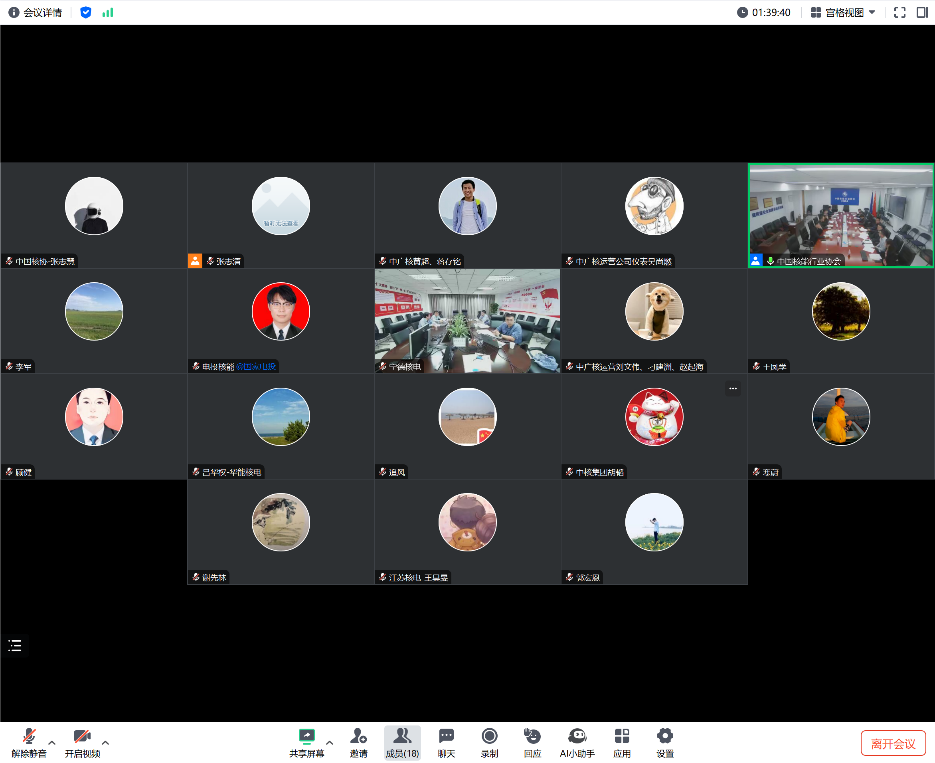Turn on camera with 开启视频
The height and width of the screenshot is (763, 935).
(82, 742)
